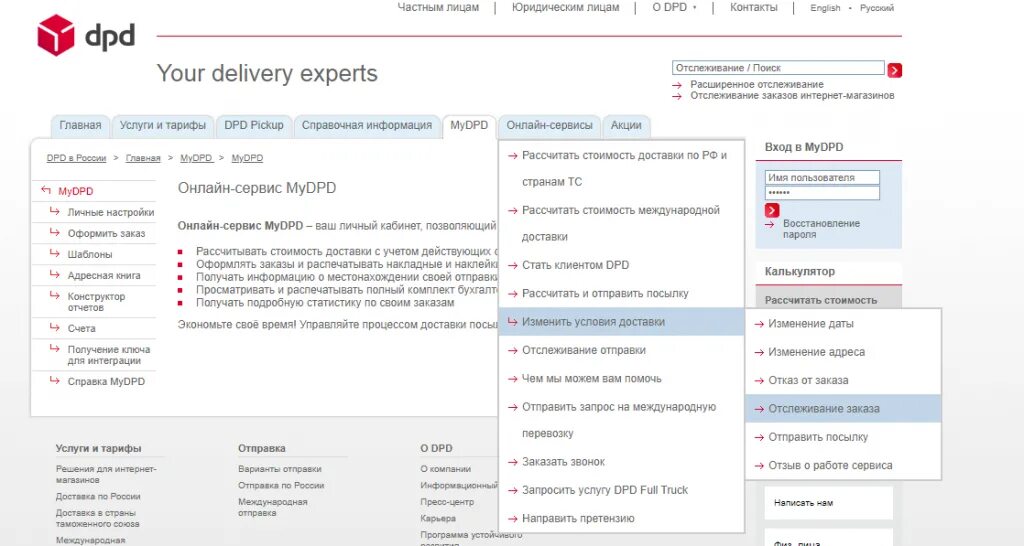Focus the password field in MyDPD login
1024x546 pixels.
pyautogui.click(x=822, y=193)
